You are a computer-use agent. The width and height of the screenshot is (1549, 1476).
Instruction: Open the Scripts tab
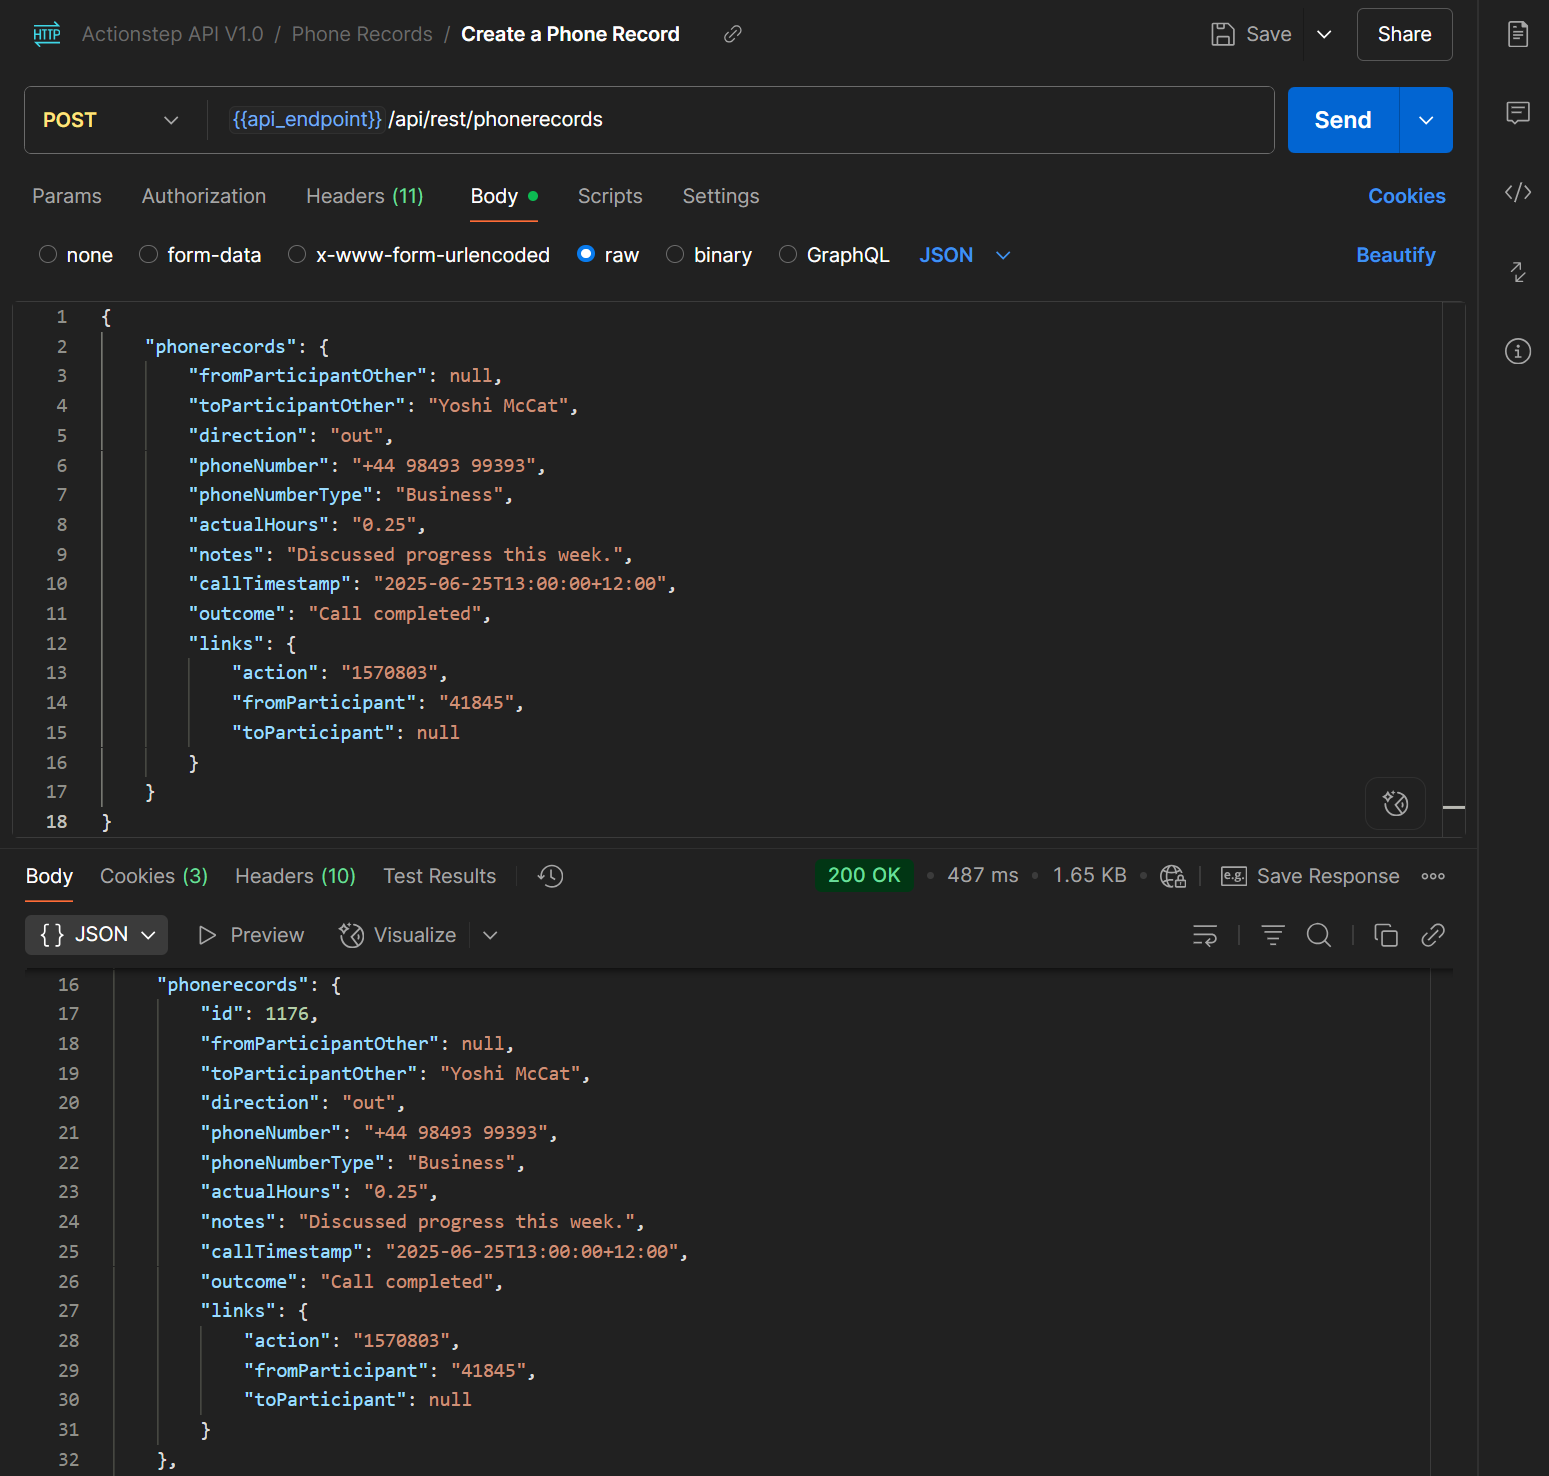(610, 196)
